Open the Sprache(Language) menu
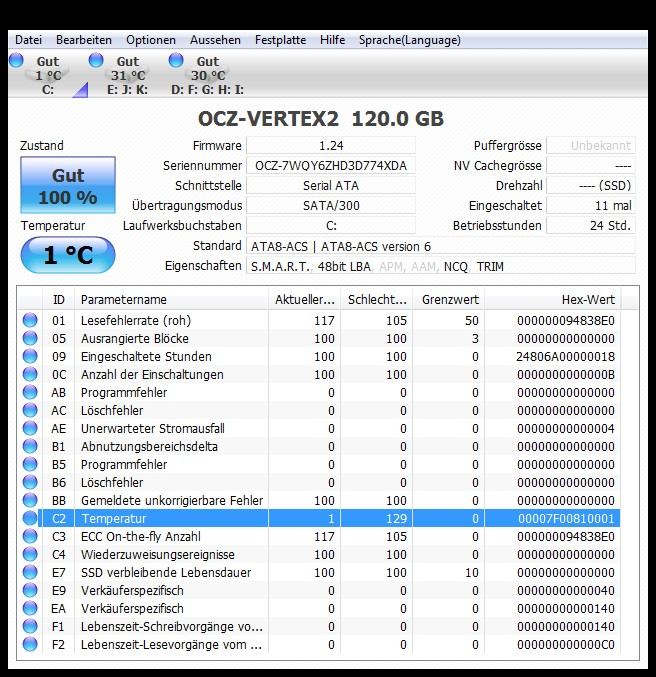The height and width of the screenshot is (677, 656). click(409, 40)
